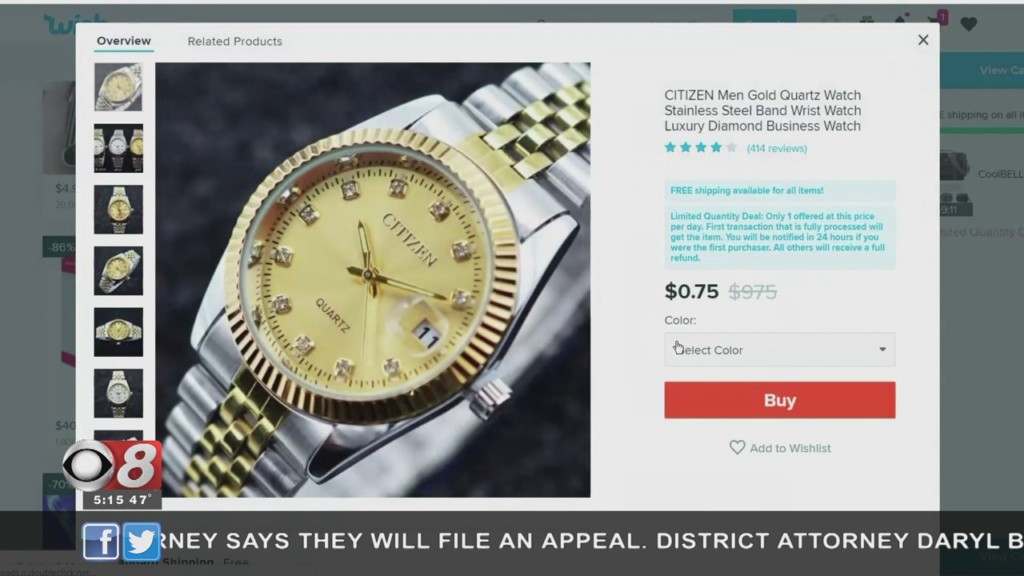Viewport: 1024px width, 576px height.
Task: Click the dropdown arrow in Color selector
Action: [x=882, y=349]
